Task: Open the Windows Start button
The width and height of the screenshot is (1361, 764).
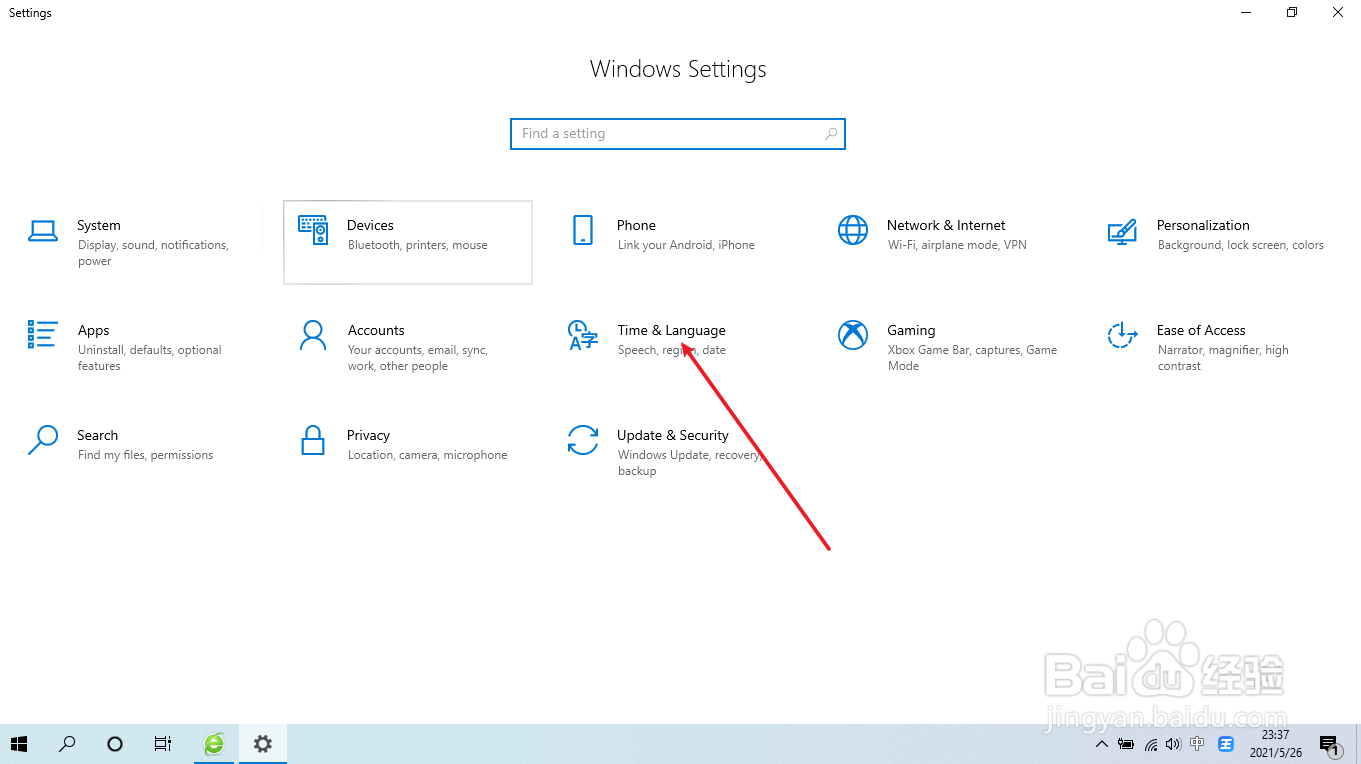Action: click(x=19, y=744)
